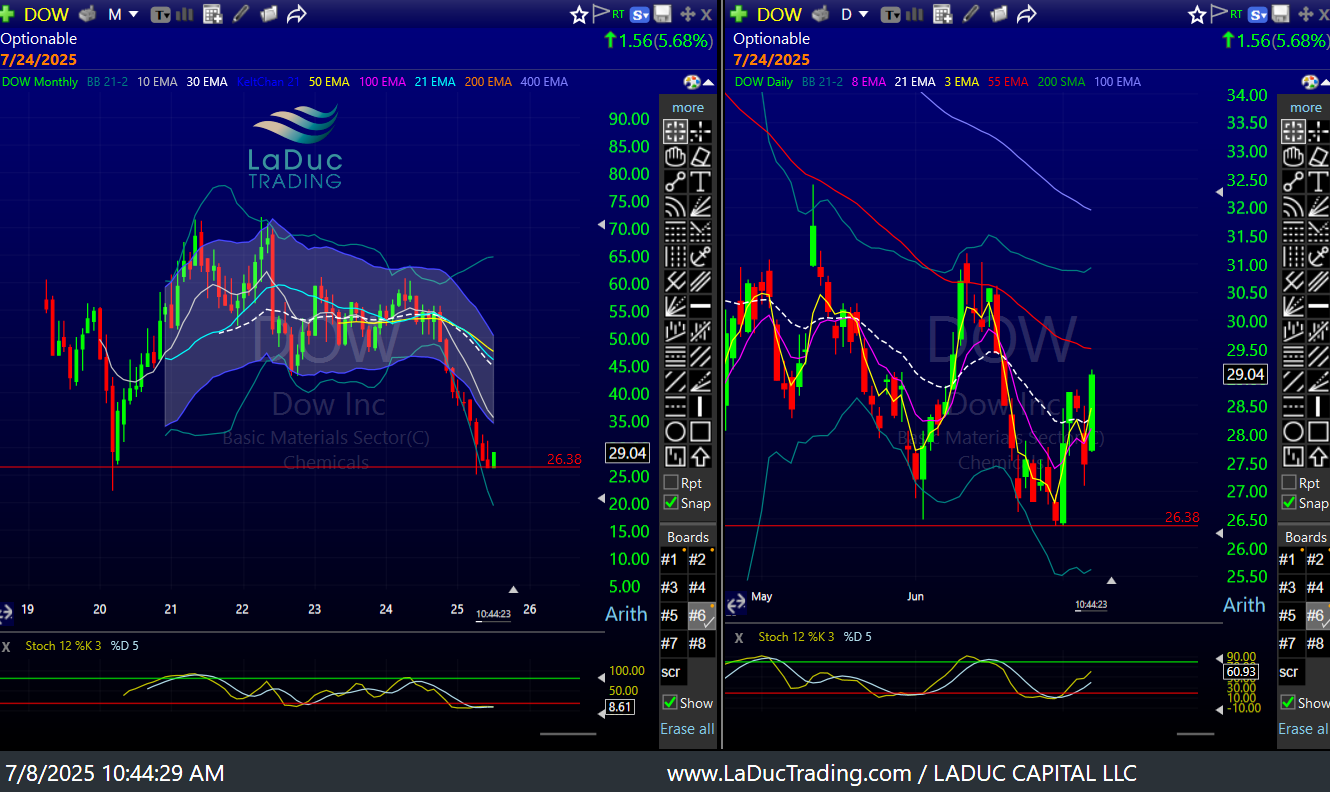Click the pencil drawing icon on monthly chart header

[x=241, y=14]
